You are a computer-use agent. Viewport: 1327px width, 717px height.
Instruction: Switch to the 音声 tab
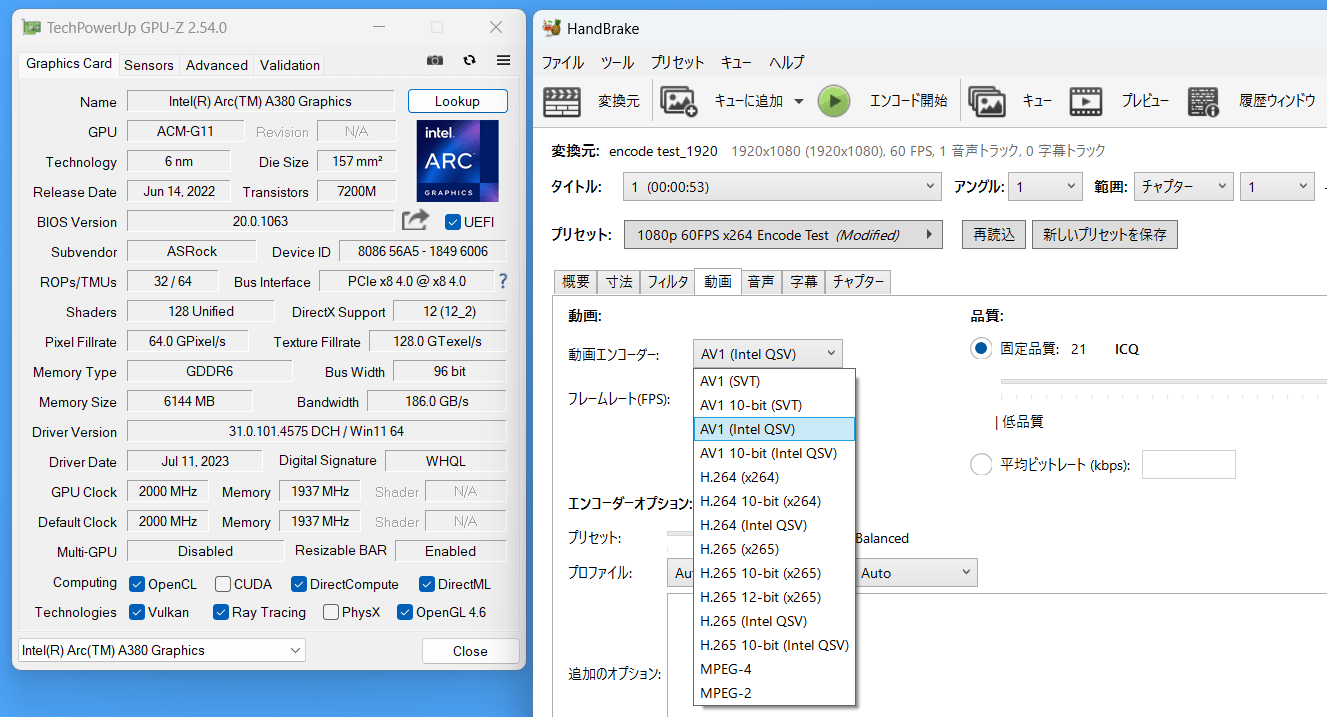(x=761, y=282)
